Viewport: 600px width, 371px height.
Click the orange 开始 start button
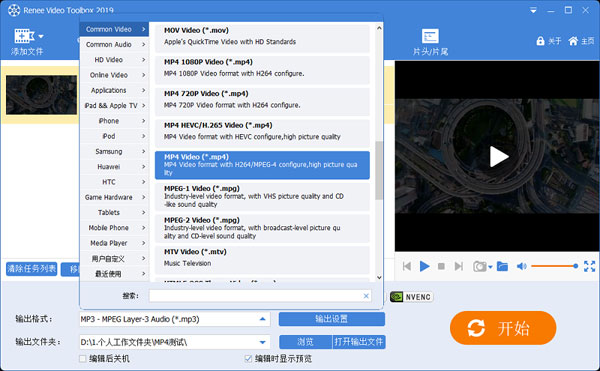[x=503, y=328]
